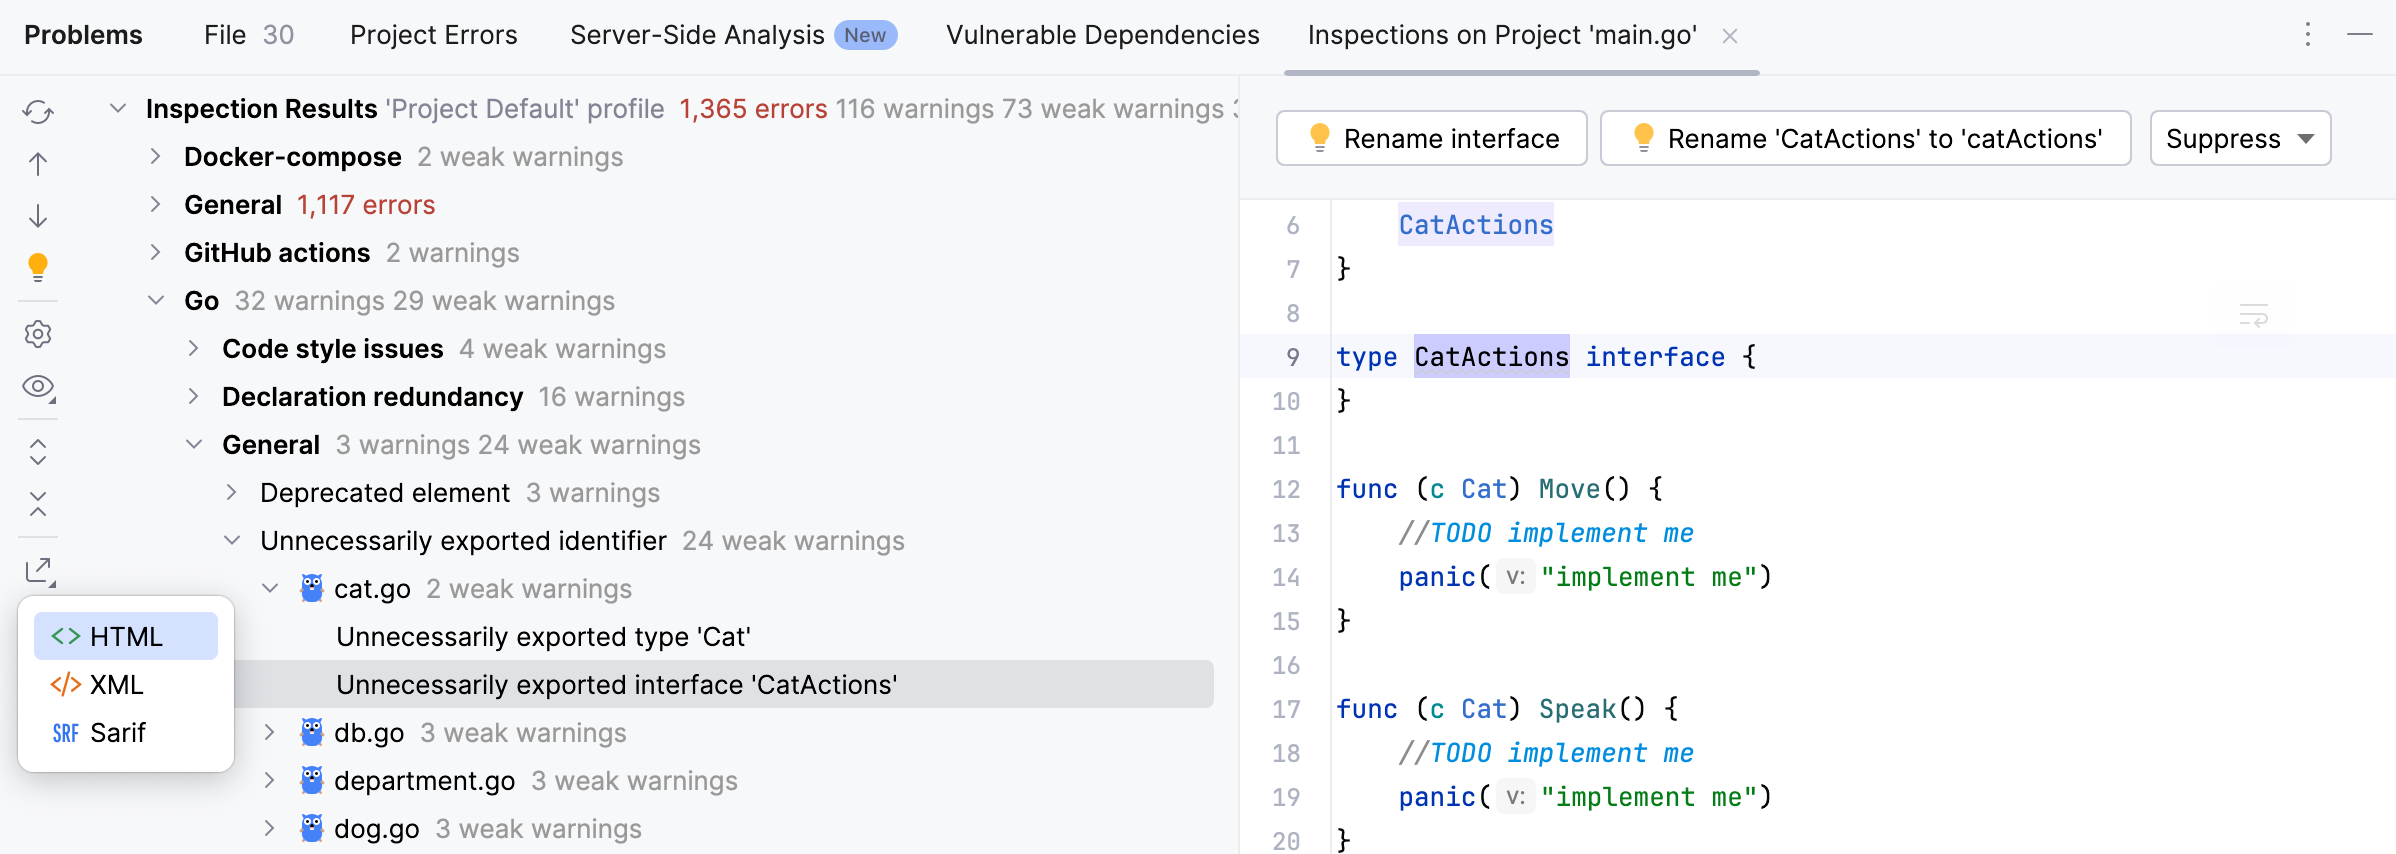Screen dimensions: 2396x854
Task: Open inspection settings gear icon
Action: (x=38, y=334)
